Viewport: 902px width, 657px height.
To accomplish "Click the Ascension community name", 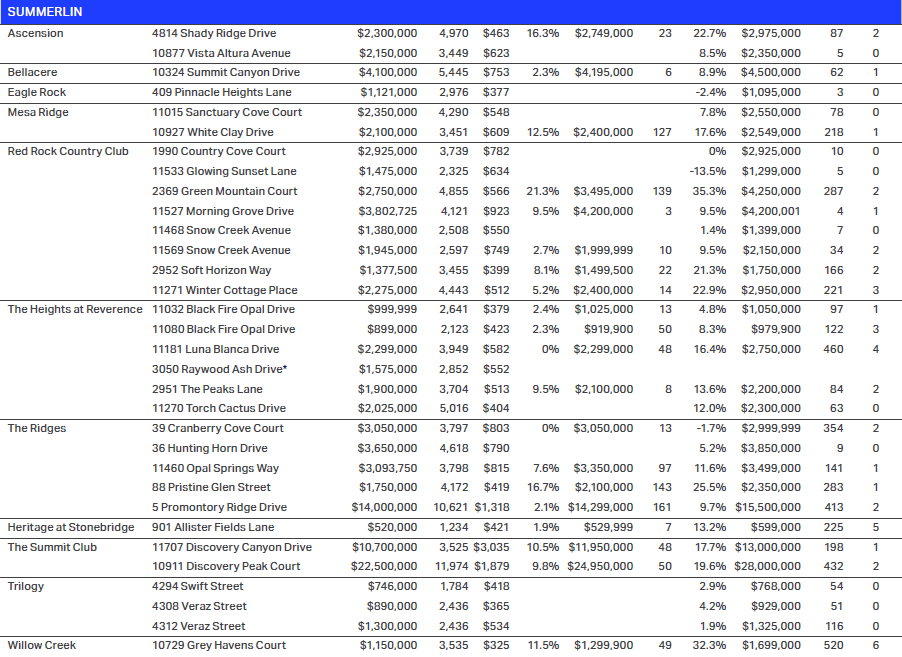I will coord(36,33).
